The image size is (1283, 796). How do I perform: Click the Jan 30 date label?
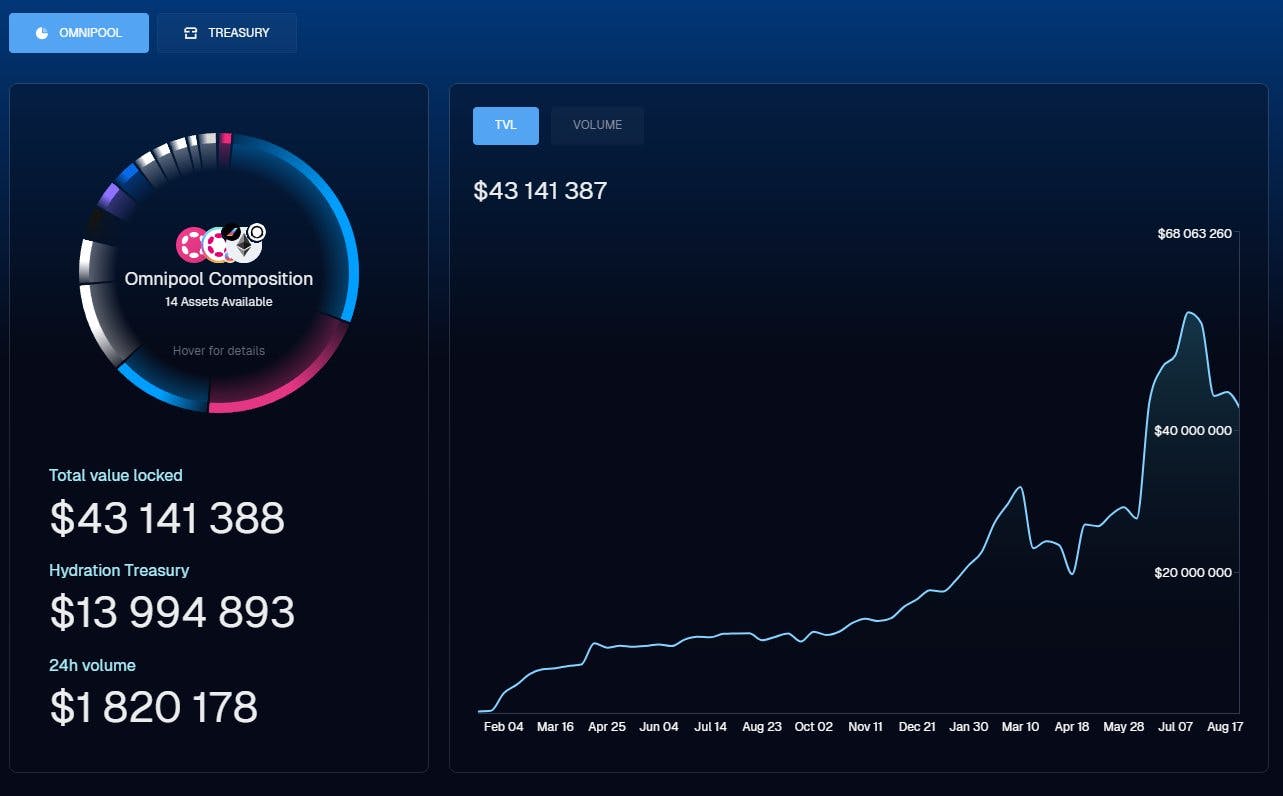[968, 727]
